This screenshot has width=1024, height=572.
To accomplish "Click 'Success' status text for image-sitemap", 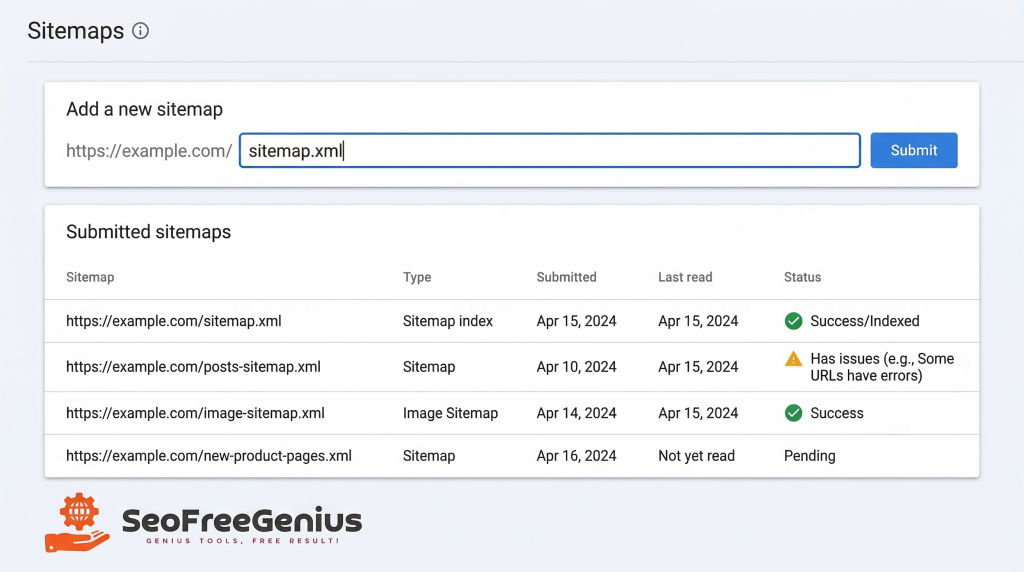I will tap(837, 413).
